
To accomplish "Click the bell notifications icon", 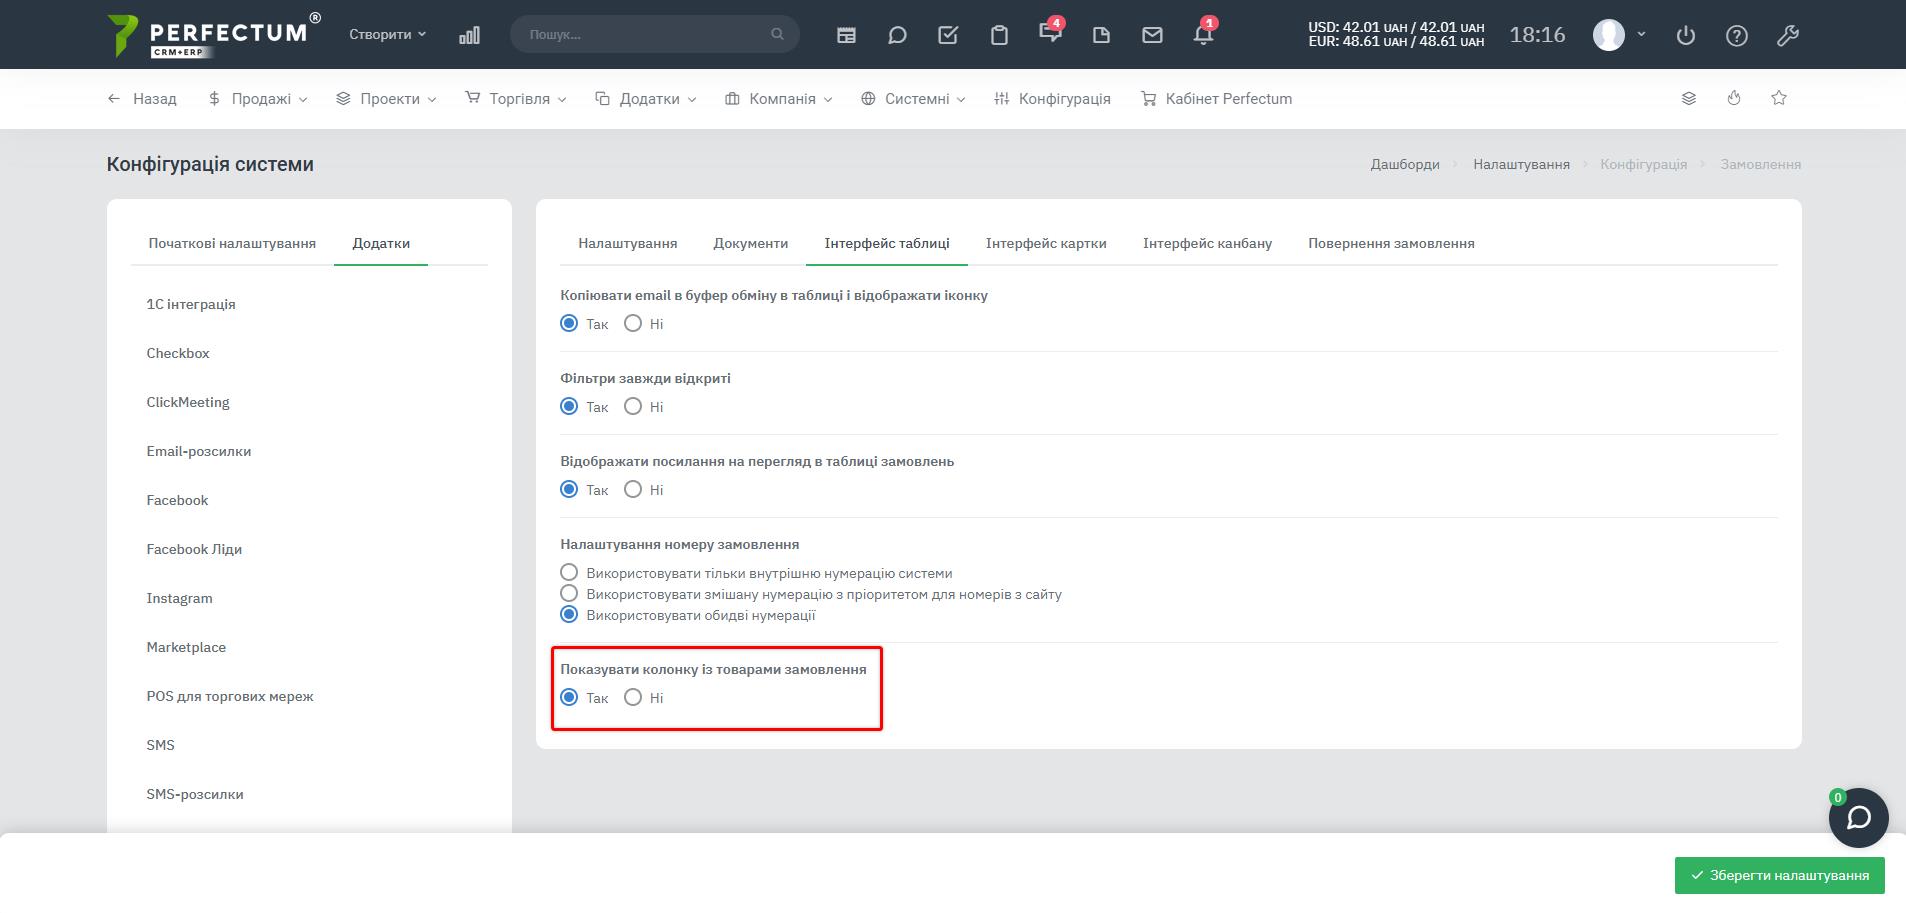I will pos(1203,35).
